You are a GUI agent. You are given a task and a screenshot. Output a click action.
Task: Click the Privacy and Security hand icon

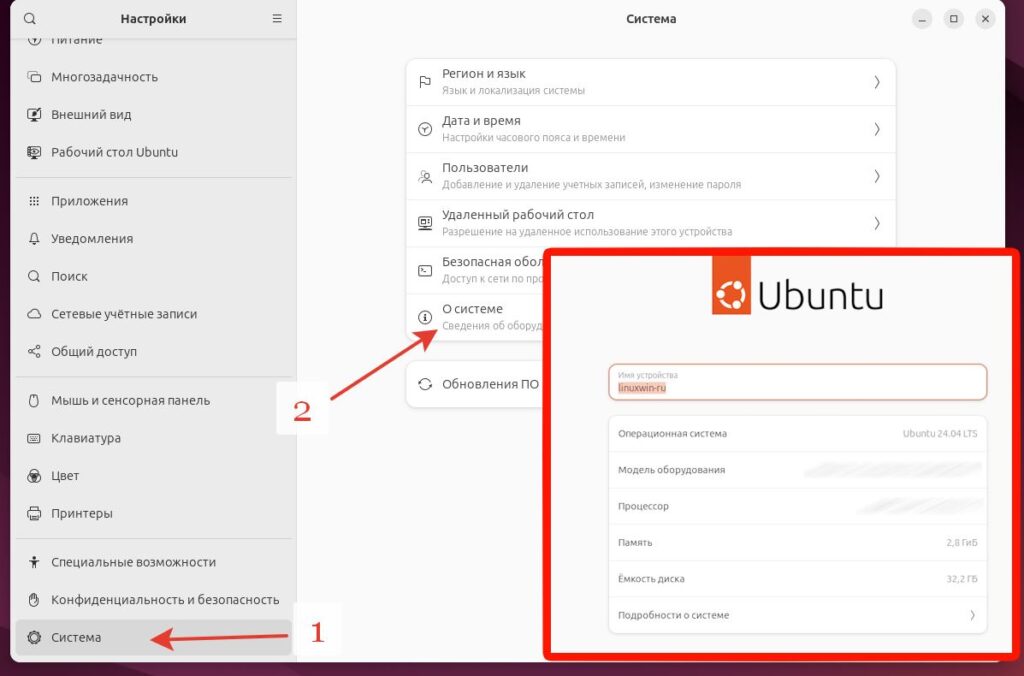34,600
